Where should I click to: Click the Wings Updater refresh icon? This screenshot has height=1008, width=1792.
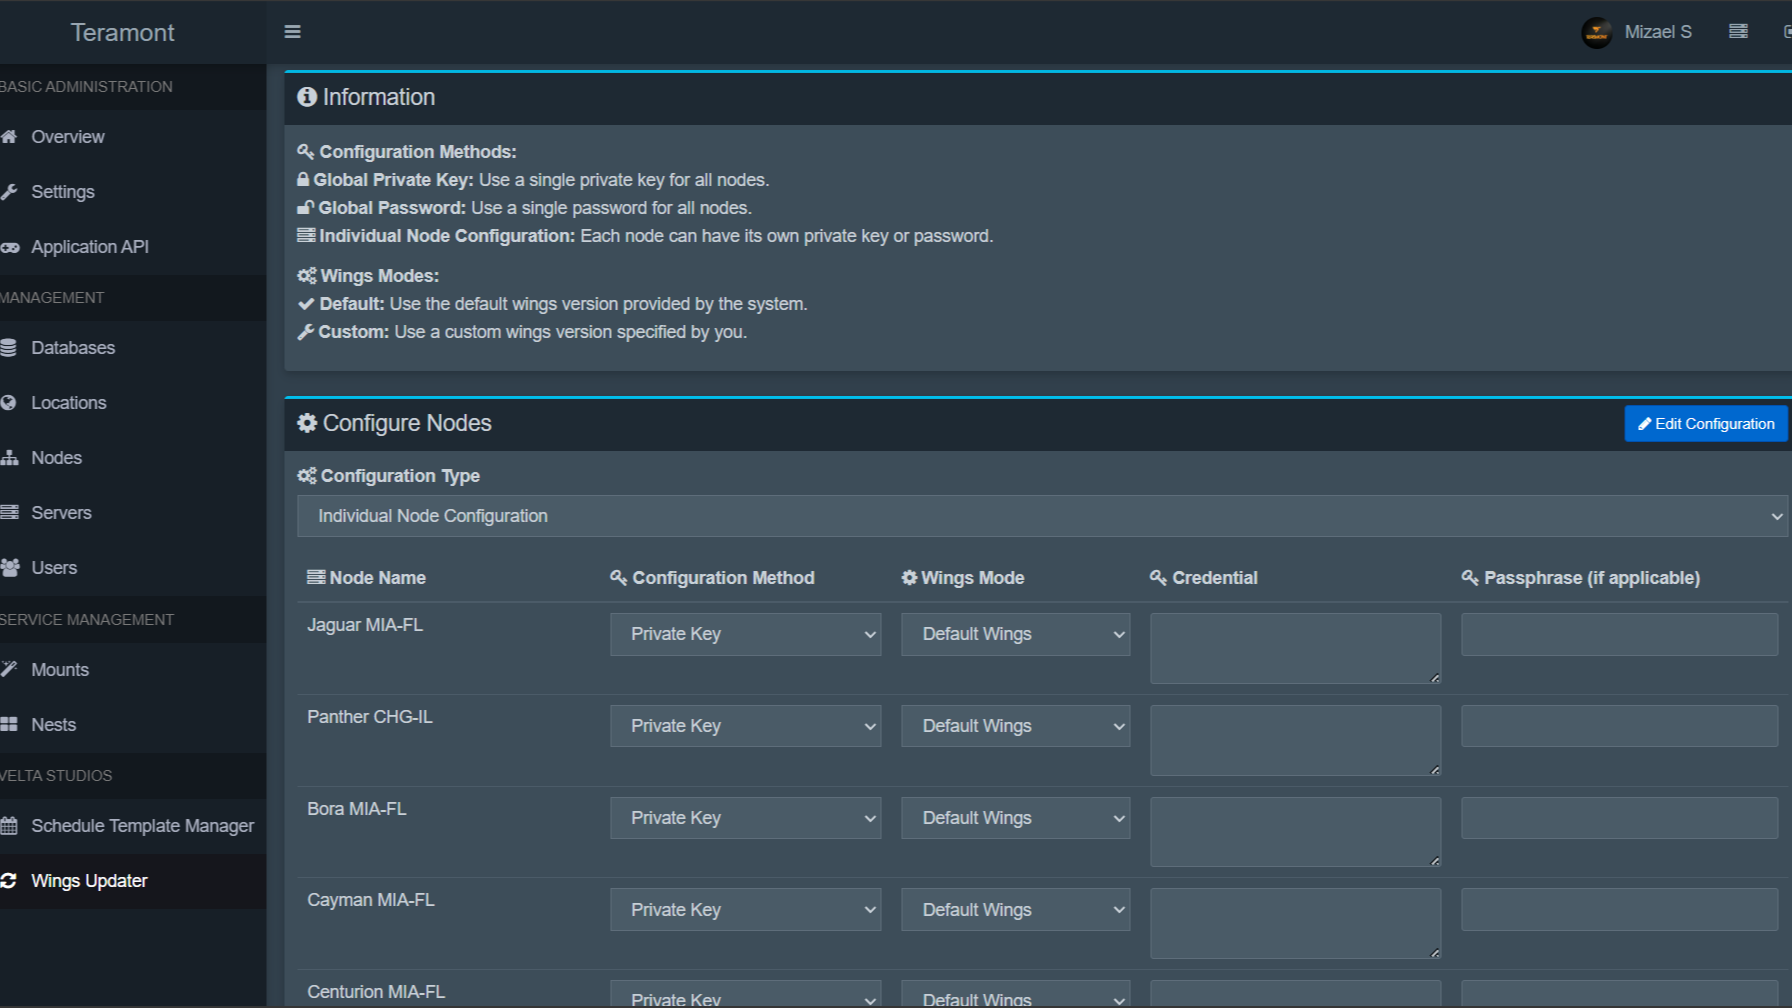9,881
